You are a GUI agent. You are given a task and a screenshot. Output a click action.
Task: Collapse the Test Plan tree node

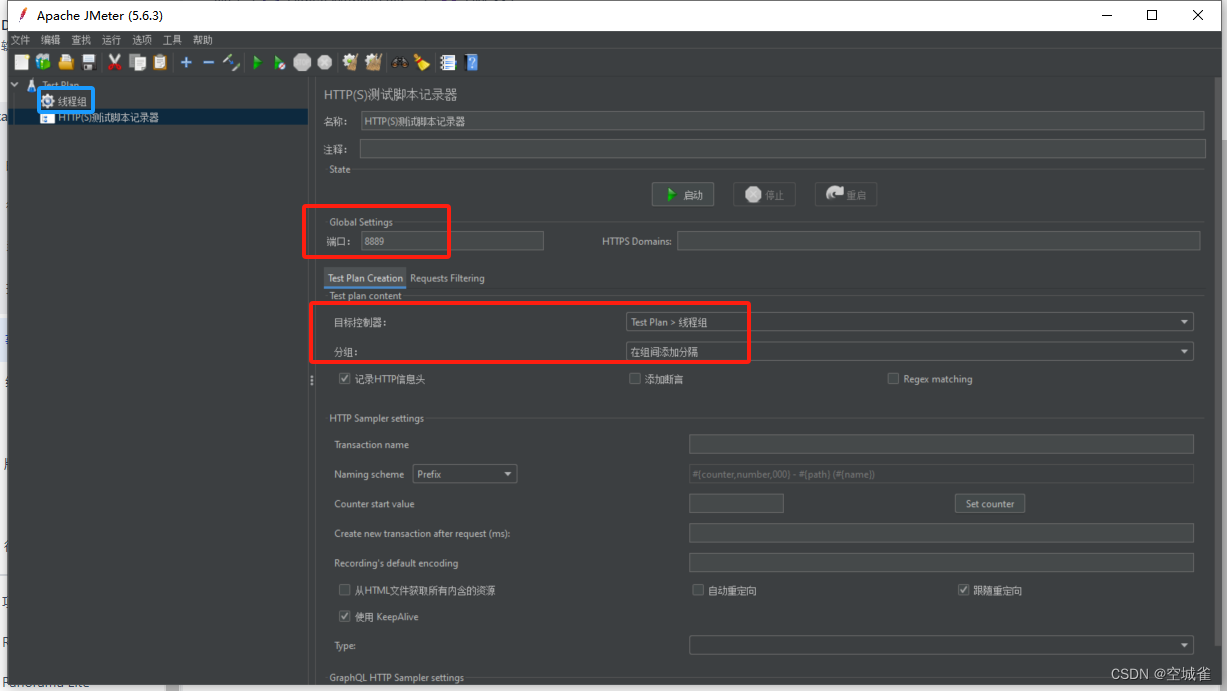pyautogui.click(x=15, y=85)
